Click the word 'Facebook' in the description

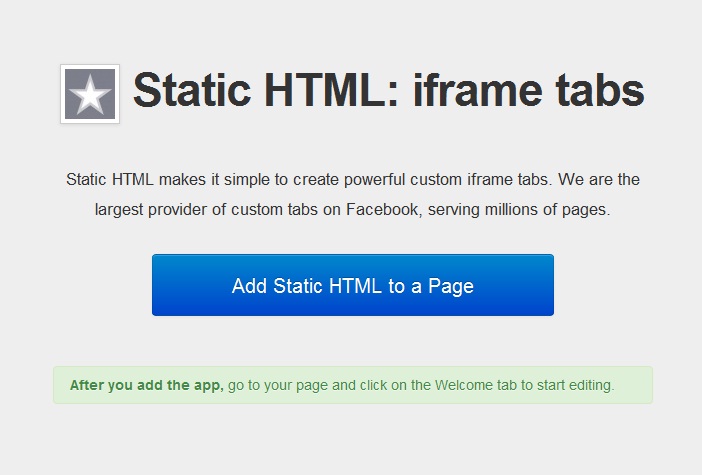point(382,210)
